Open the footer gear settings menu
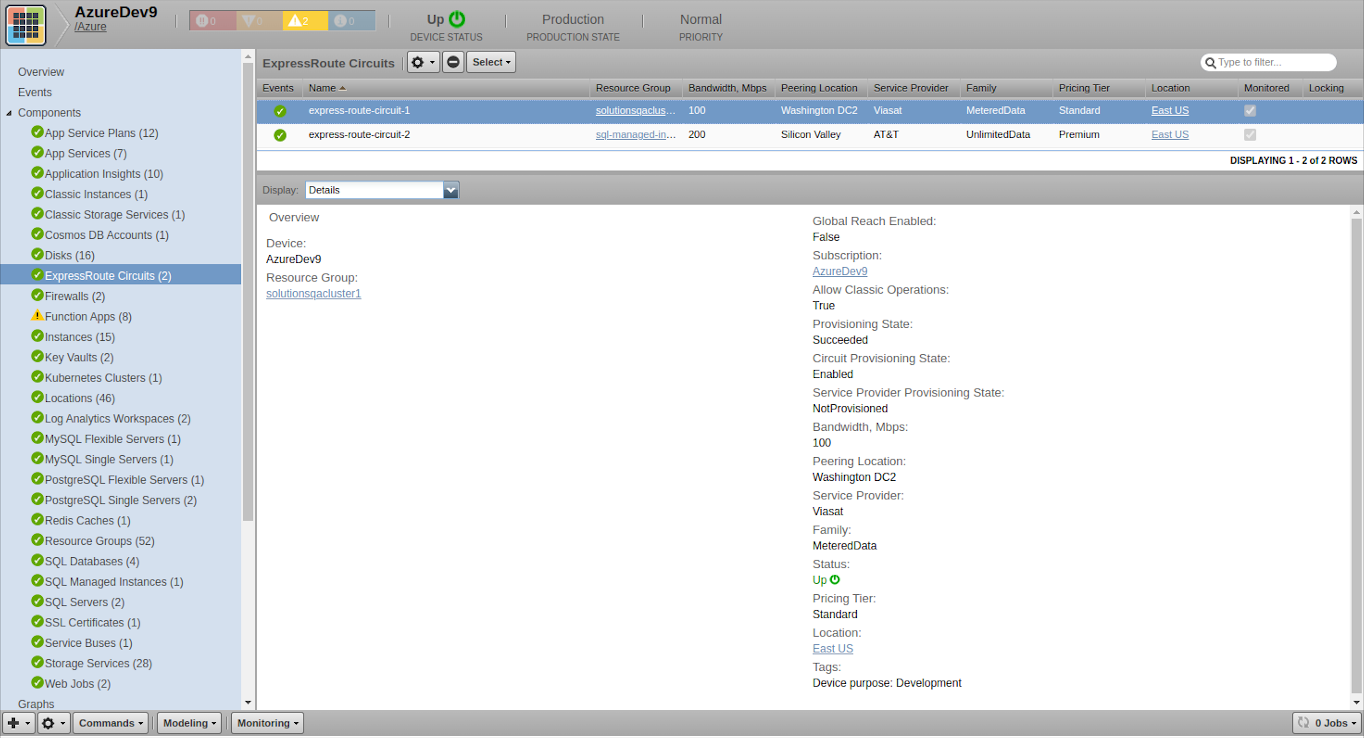This screenshot has width=1364, height=738. point(53,723)
